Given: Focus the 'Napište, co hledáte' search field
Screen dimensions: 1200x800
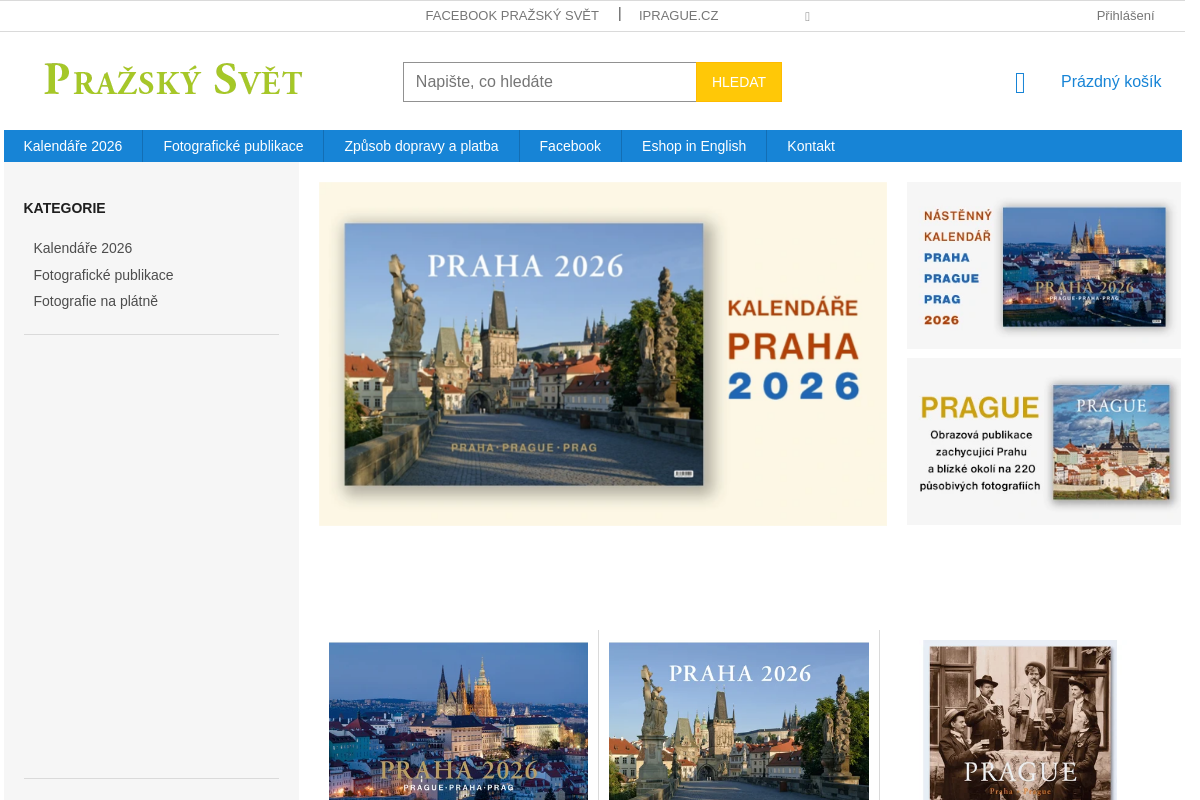Looking at the screenshot, I should point(550,82).
